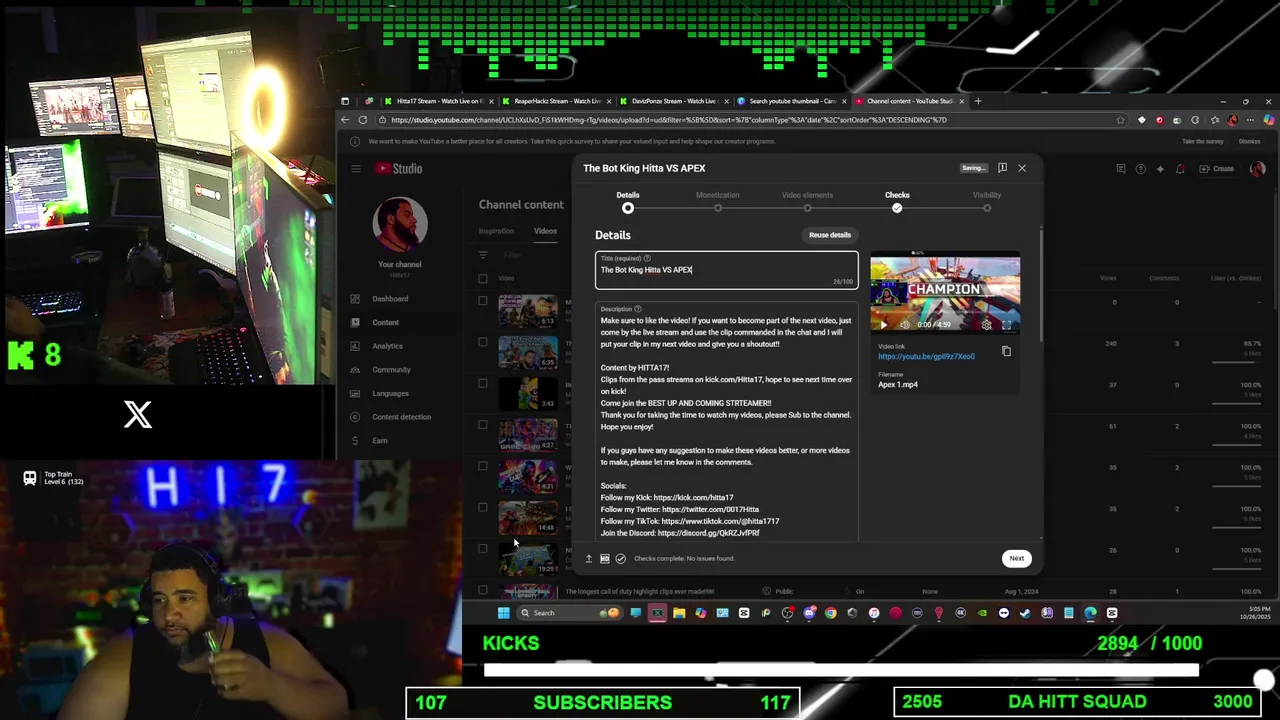Close the upload dialog with X
The height and width of the screenshot is (720, 1280).
point(1022,168)
